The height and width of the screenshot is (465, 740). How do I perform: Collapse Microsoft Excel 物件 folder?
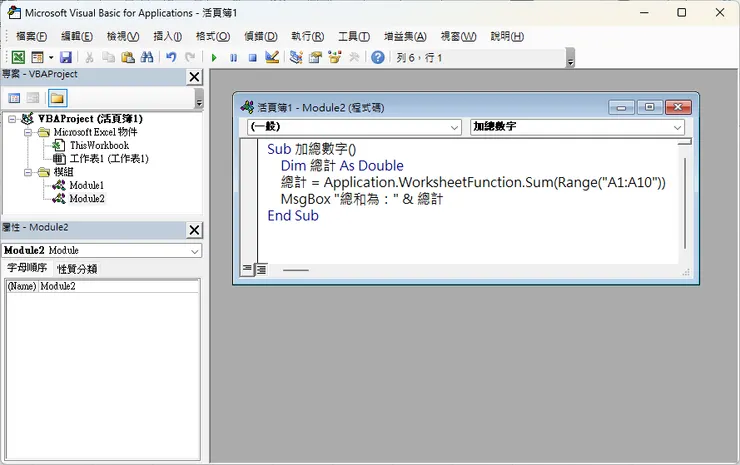coord(28,132)
